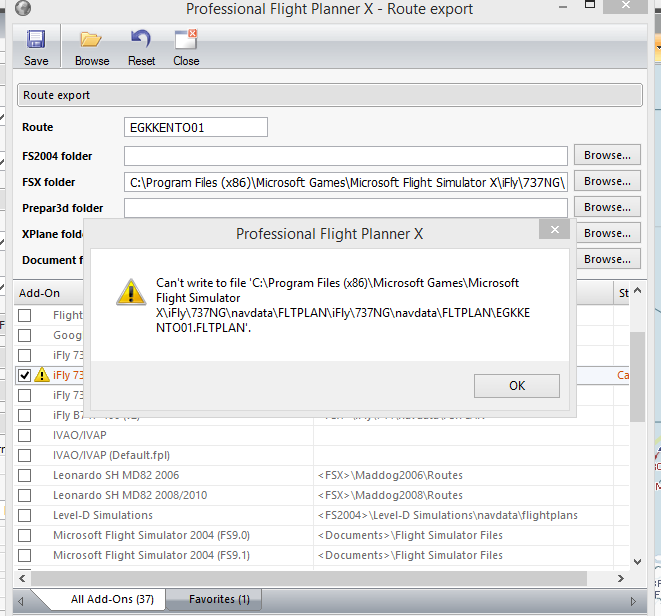Viewport: 661px width, 616px height.
Task: Click the St column header
Action: tap(623, 293)
